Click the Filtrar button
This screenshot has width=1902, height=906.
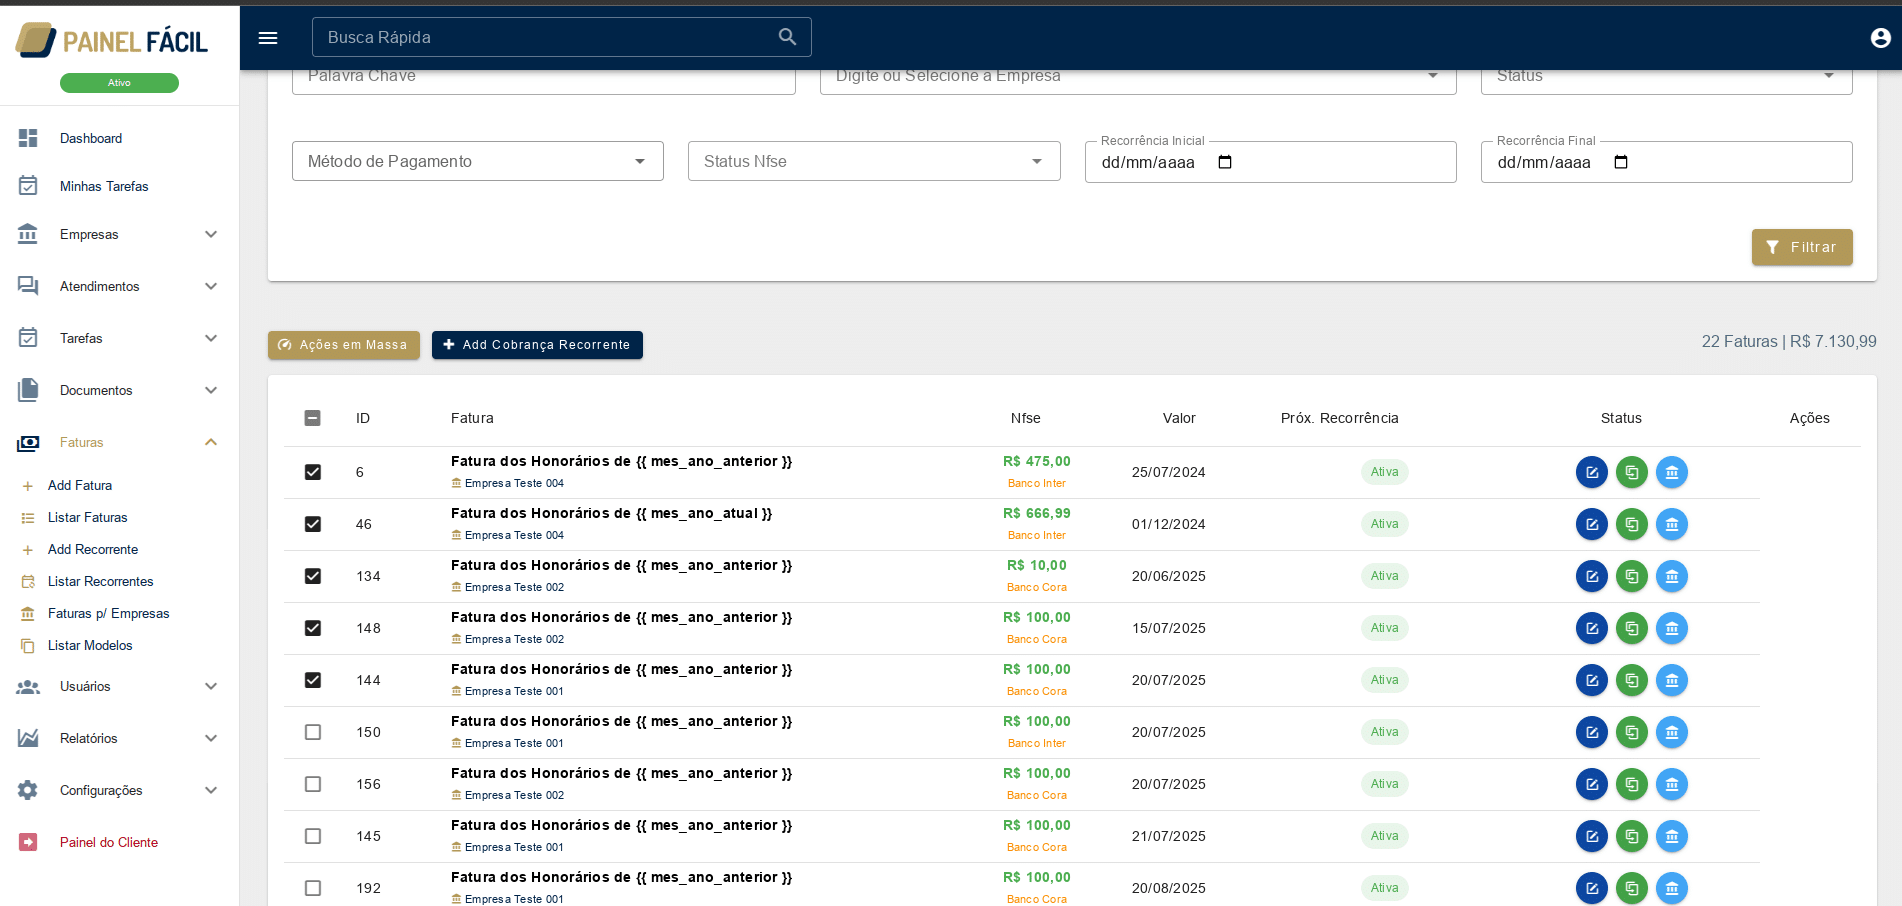click(1801, 247)
